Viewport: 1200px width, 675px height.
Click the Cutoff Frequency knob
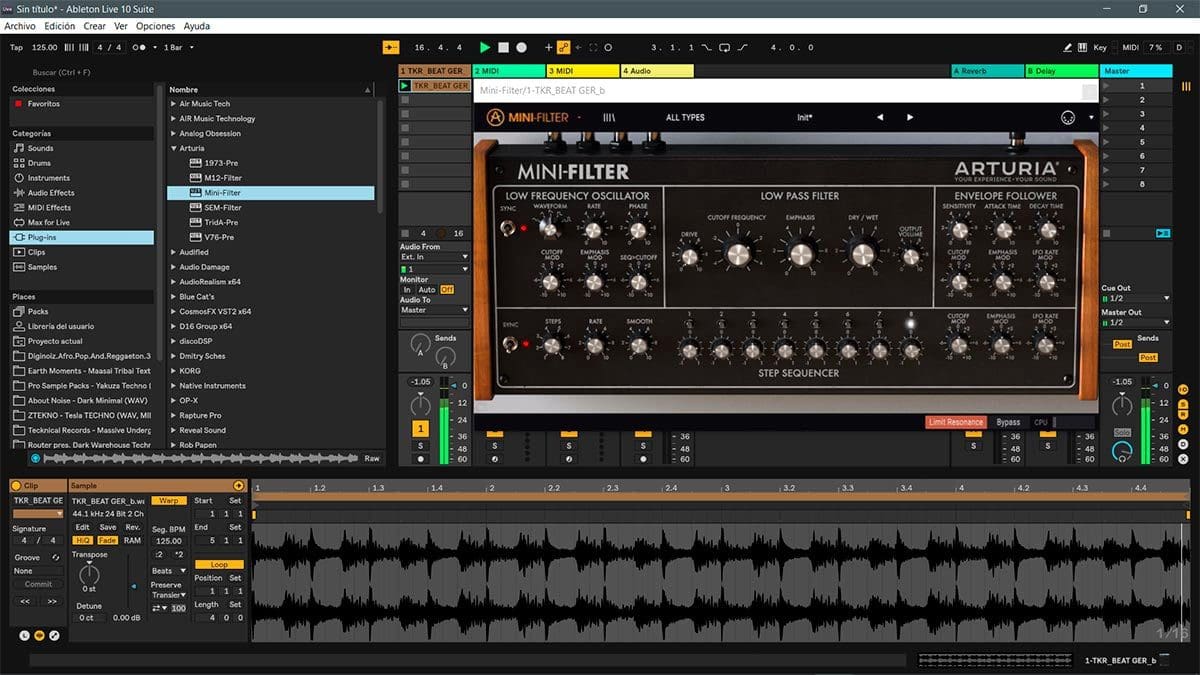click(737, 254)
